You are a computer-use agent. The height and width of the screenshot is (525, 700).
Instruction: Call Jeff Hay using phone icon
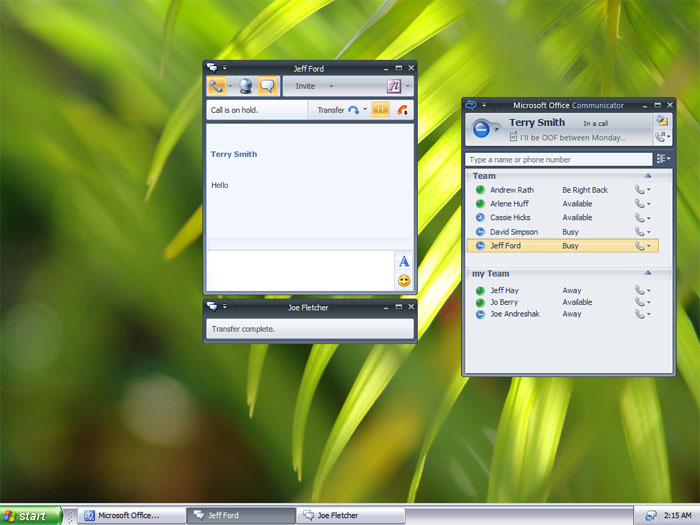[639, 290]
